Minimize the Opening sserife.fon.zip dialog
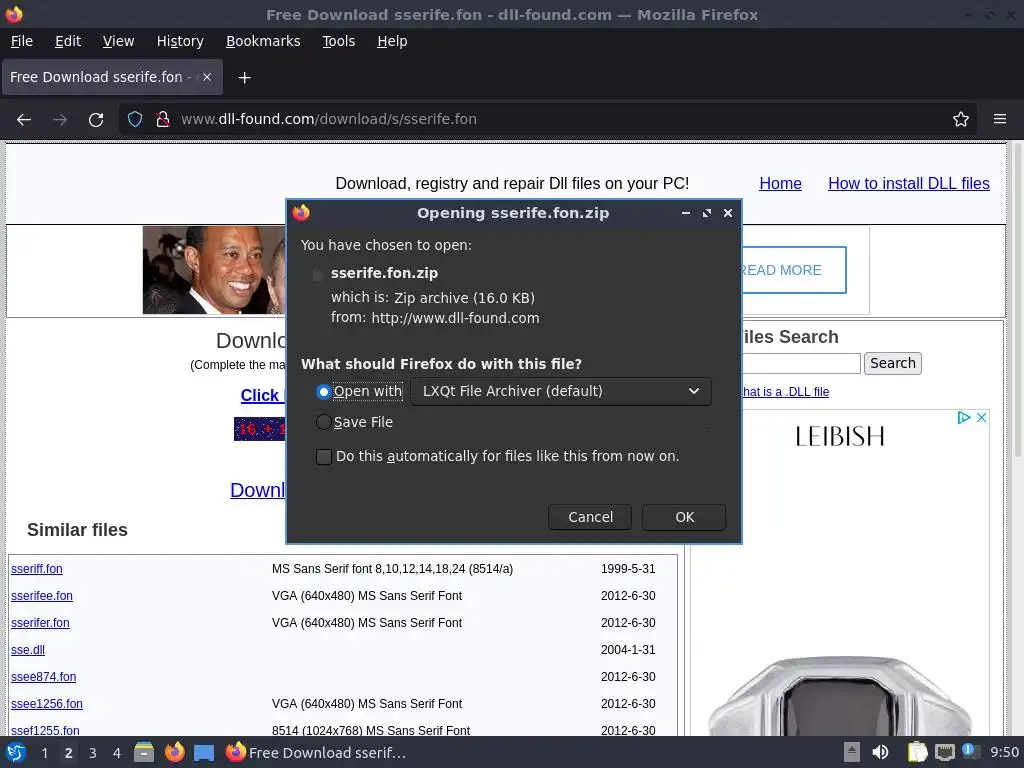1024x768 pixels. point(686,213)
